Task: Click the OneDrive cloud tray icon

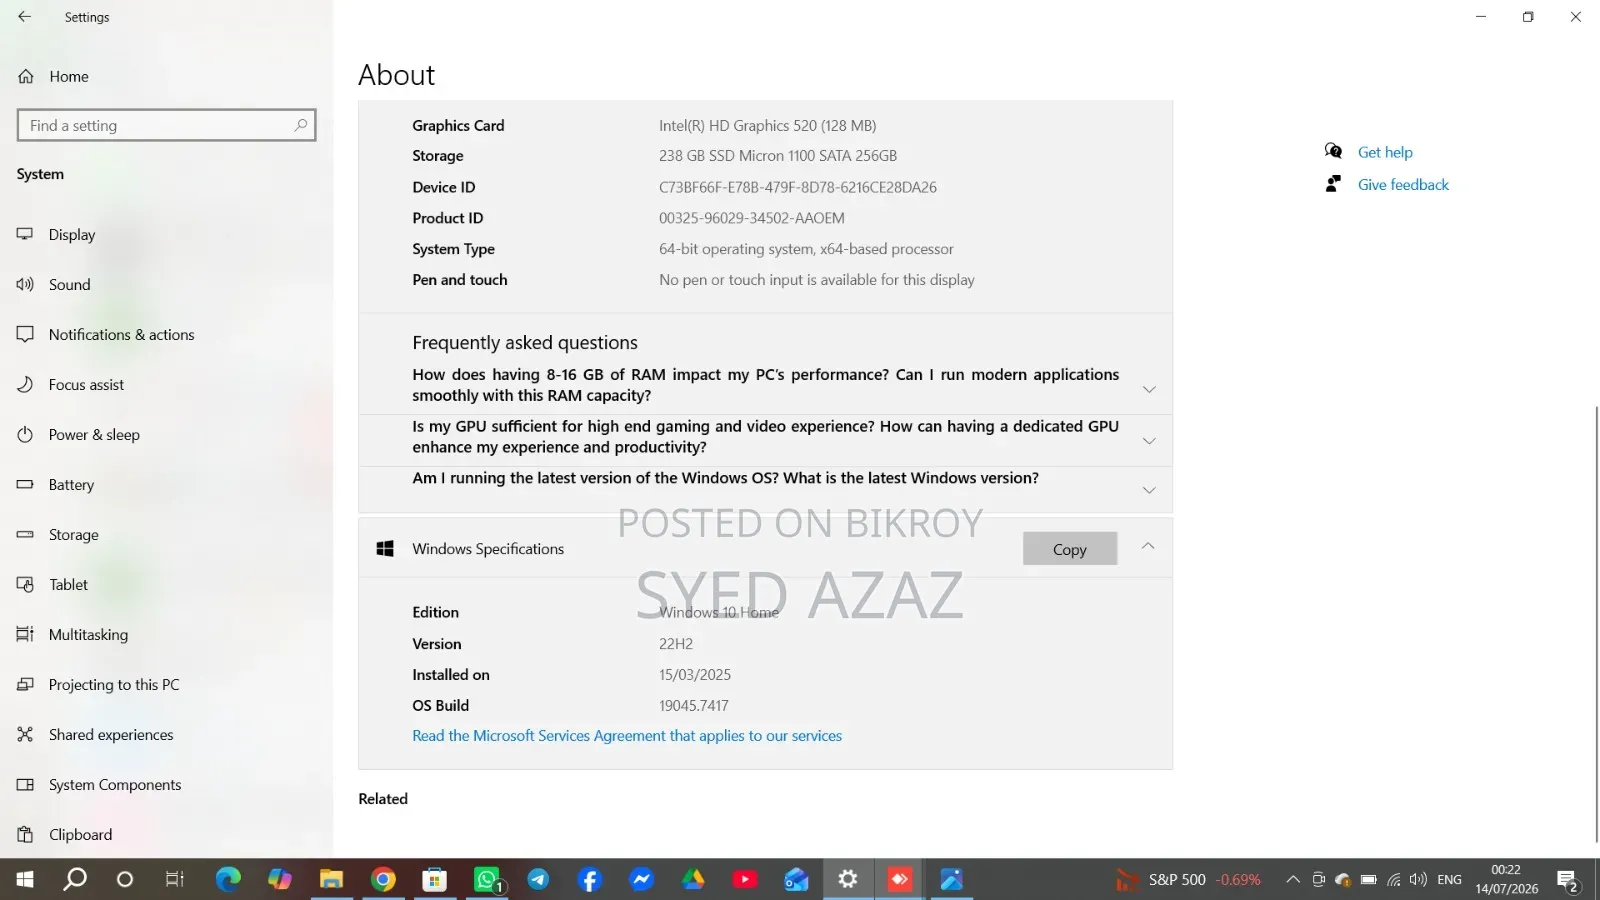Action: [1343, 880]
